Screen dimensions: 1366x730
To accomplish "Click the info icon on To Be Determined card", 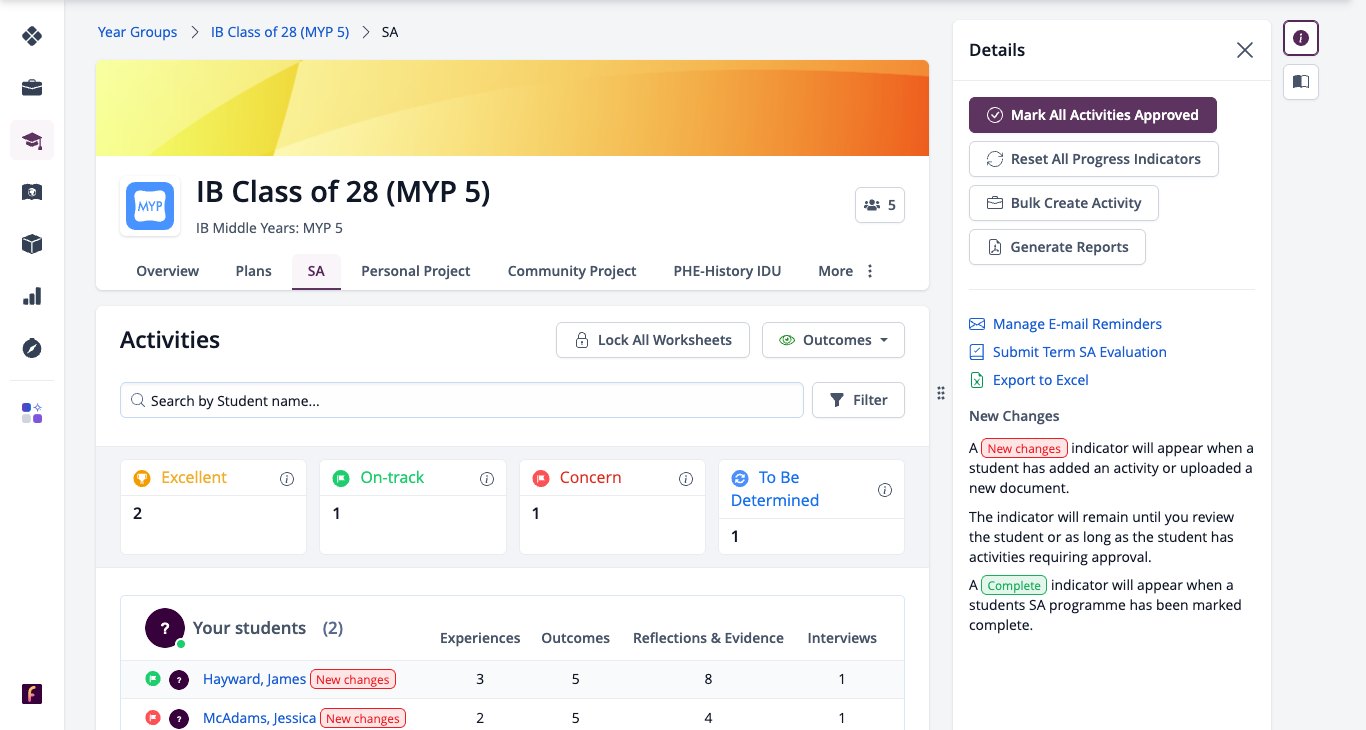I will [x=885, y=490].
